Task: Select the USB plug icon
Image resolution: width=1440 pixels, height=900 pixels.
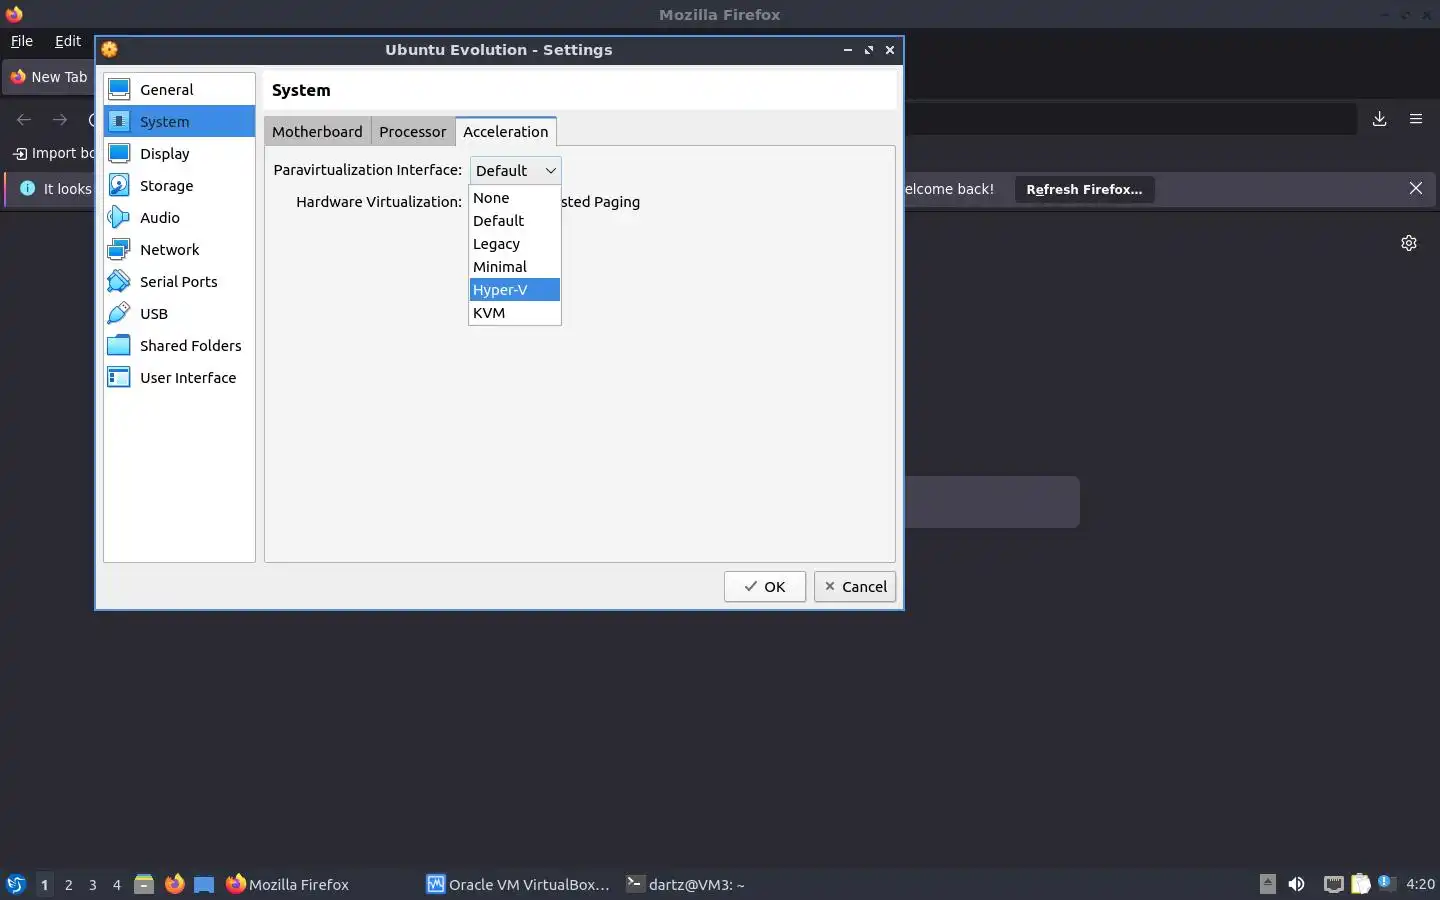Action: tap(119, 313)
